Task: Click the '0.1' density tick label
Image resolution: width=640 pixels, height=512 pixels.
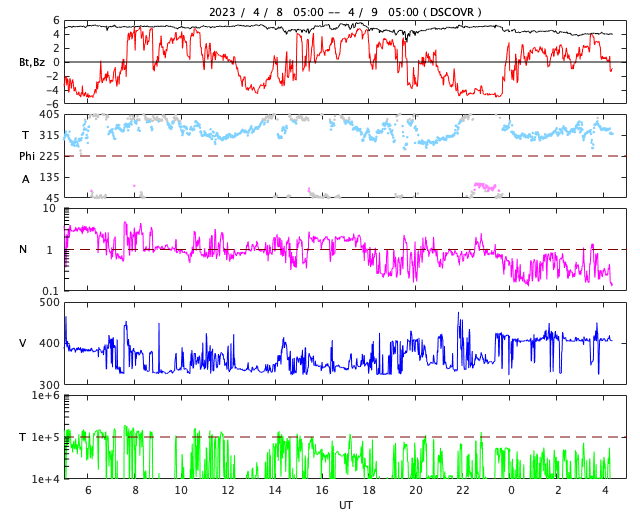Action: click(x=51, y=291)
